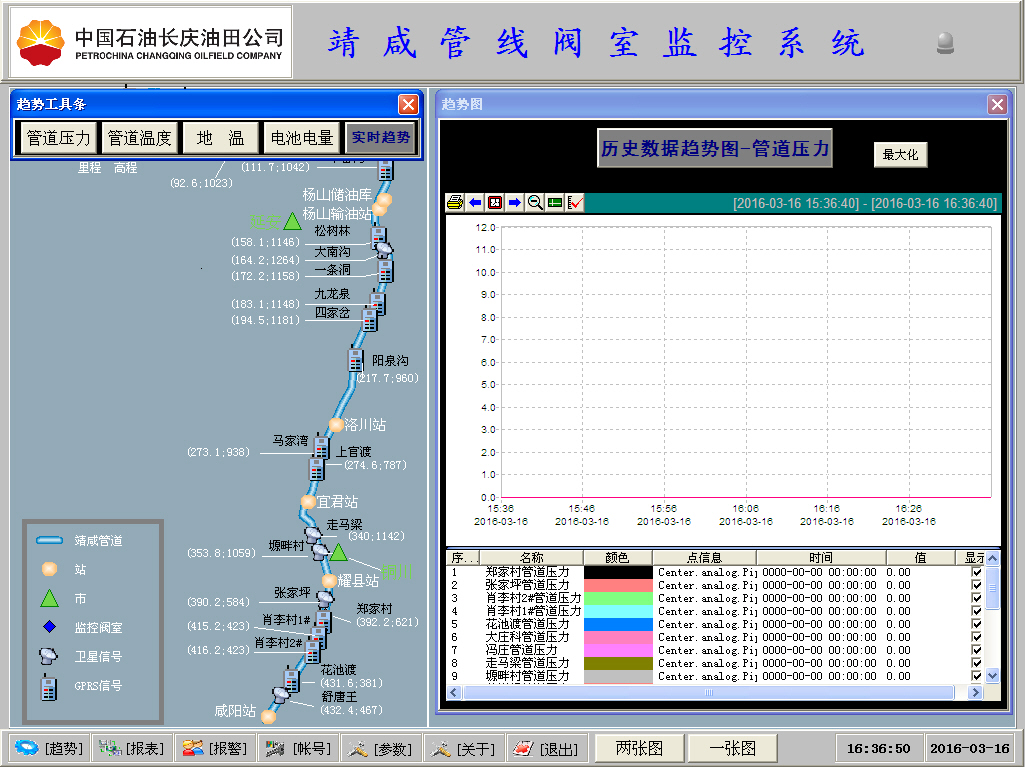Open the [报警] alarm menu
Viewport: 1025px width, 767px height.
click(214, 749)
